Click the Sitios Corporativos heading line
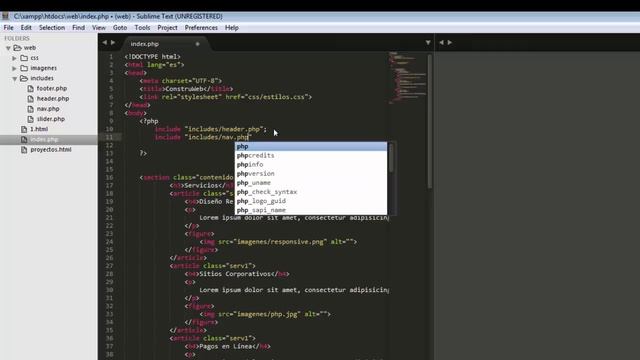The height and width of the screenshot is (360, 640). (237, 274)
